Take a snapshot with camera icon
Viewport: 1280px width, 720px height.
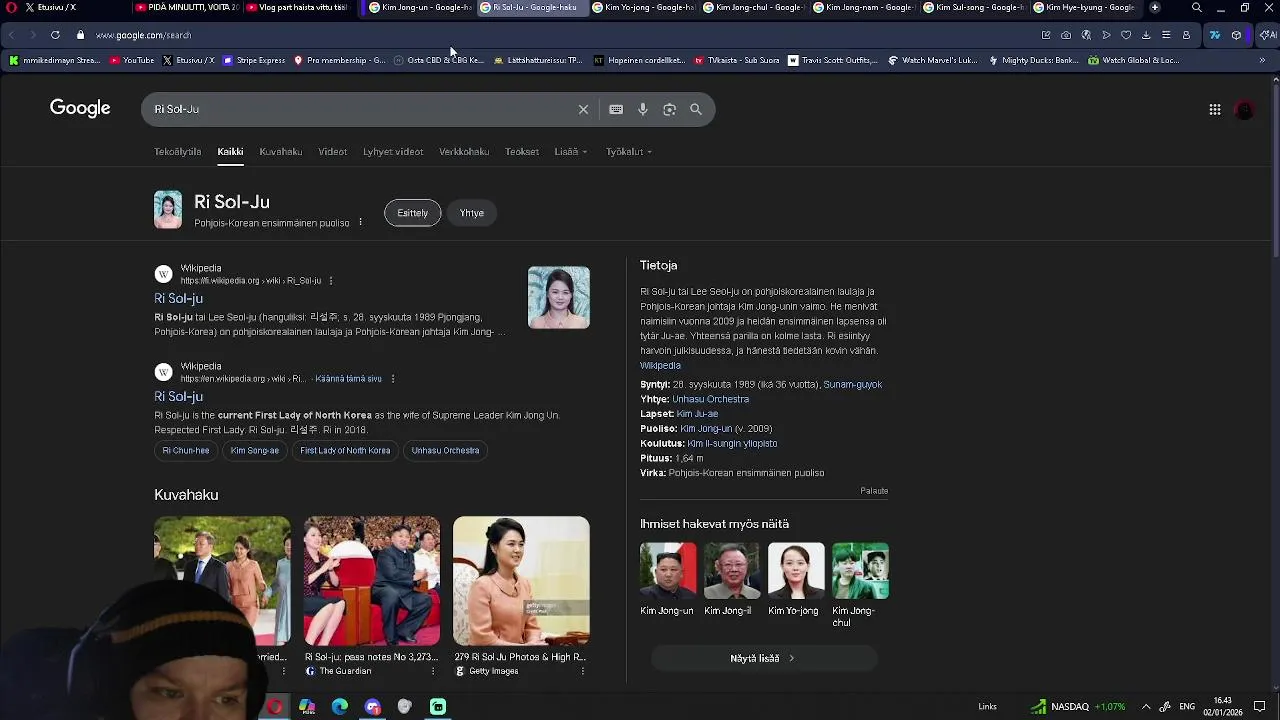click(1066, 35)
